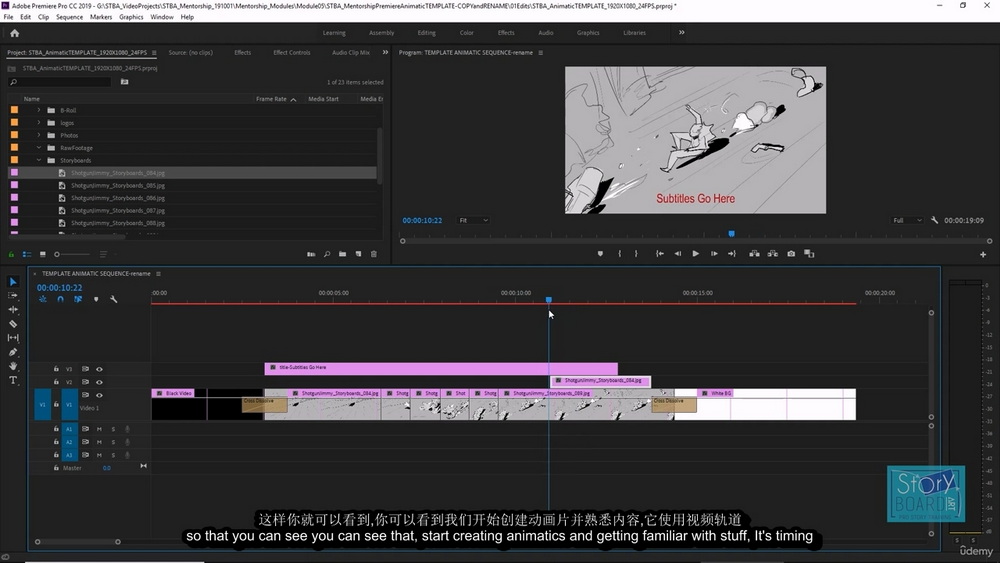
Task: Toggle V1 track output eye
Action: 99,395
